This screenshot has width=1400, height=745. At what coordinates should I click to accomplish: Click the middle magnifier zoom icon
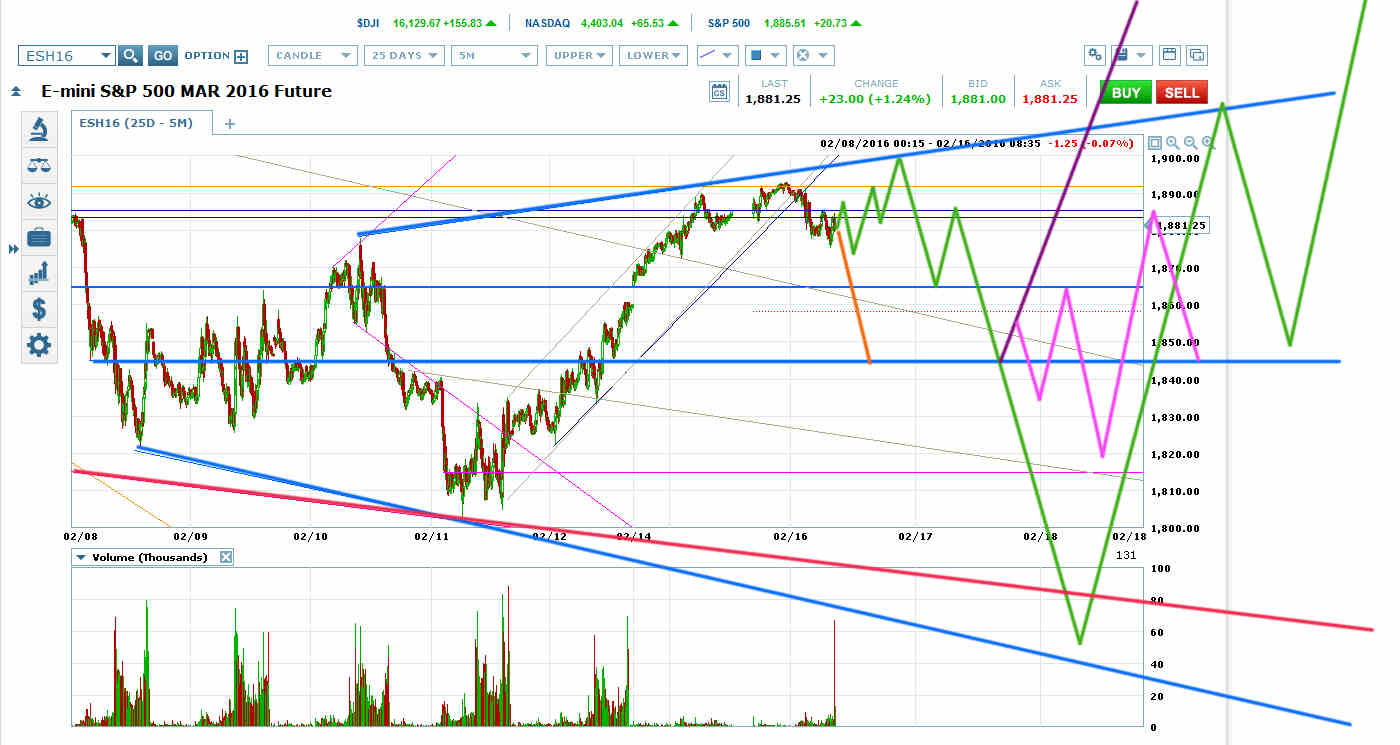coord(1190,143)
